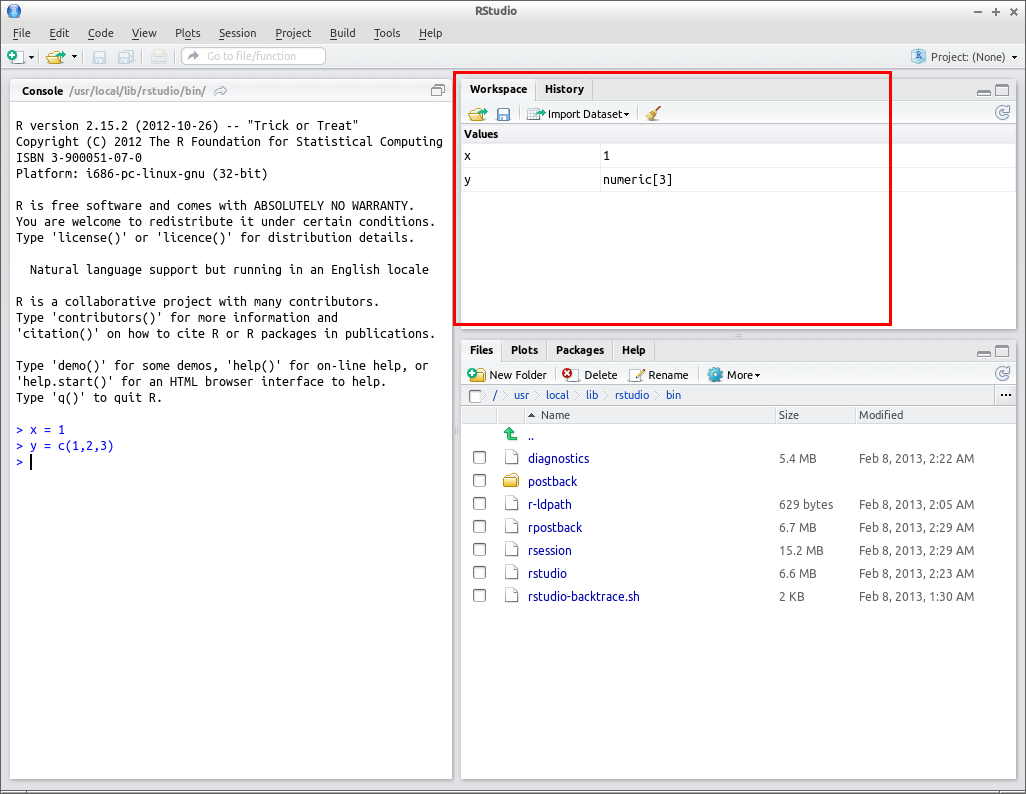
Task: Clear the workspace with the broom icon
Action: tap(652, 114)
